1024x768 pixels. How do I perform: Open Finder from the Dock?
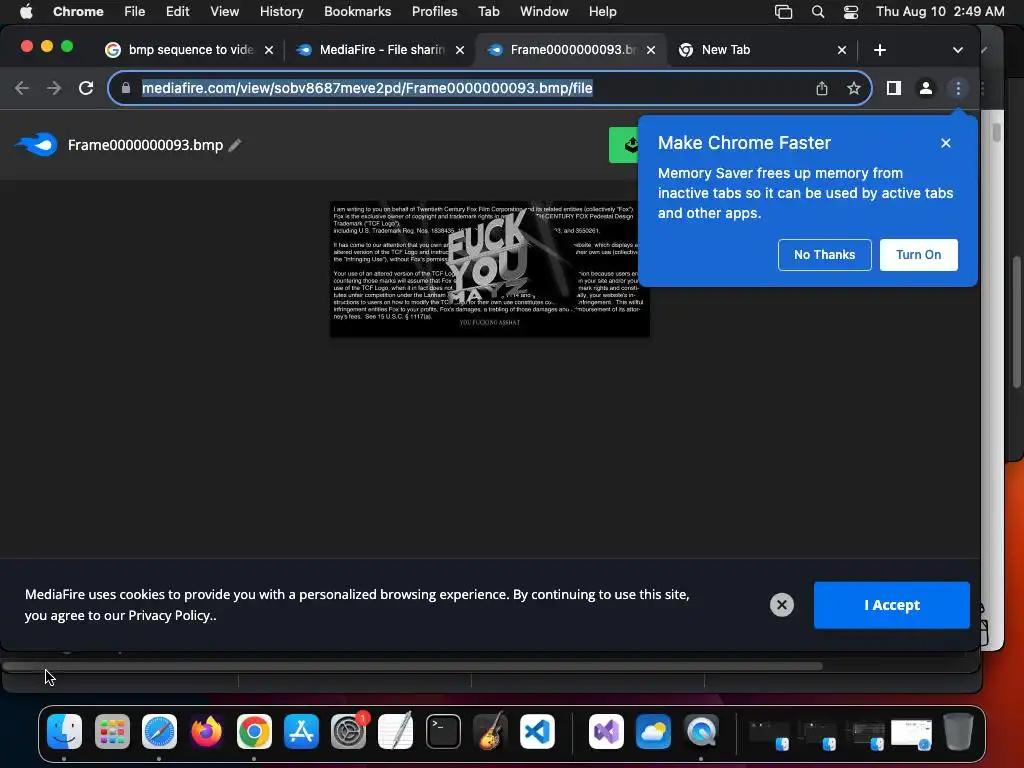click(64, 731)
